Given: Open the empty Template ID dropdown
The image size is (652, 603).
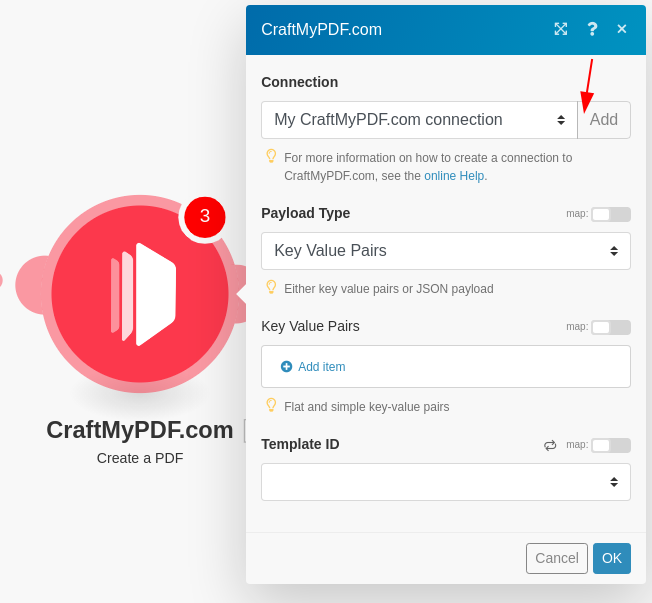Looking at the screenshot, I should pos(446,482).
